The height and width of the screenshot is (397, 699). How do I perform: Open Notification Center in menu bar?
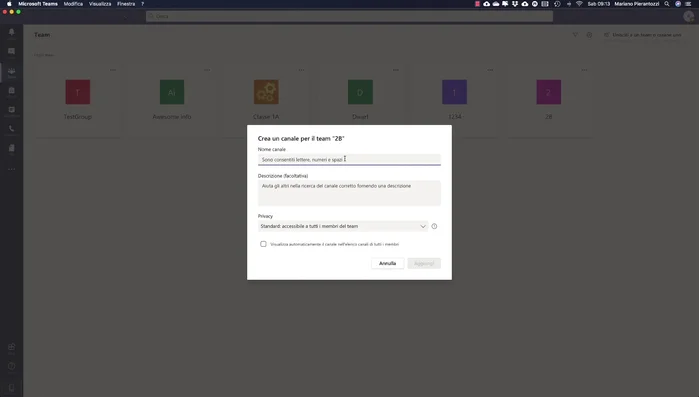tap(688, 4)
